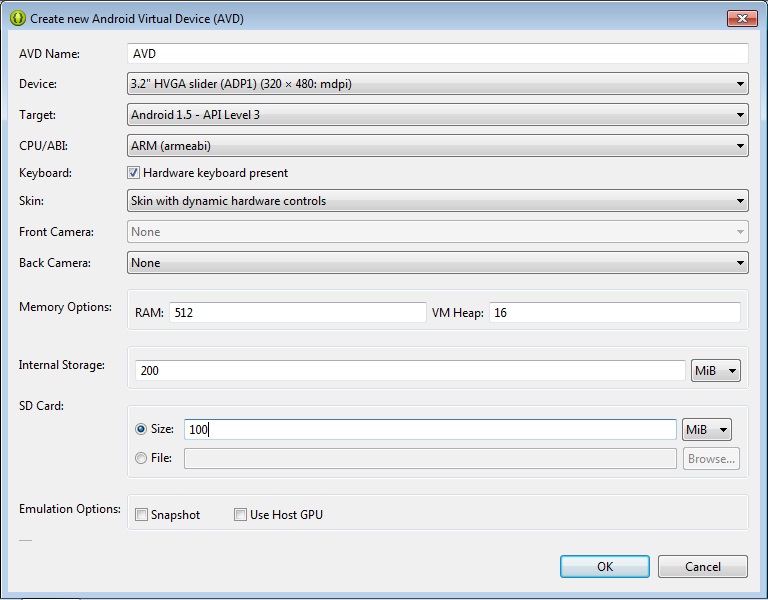Open the CPU/ABI dropdown
This screenshot has height=600, width=768.
point(437,145)
